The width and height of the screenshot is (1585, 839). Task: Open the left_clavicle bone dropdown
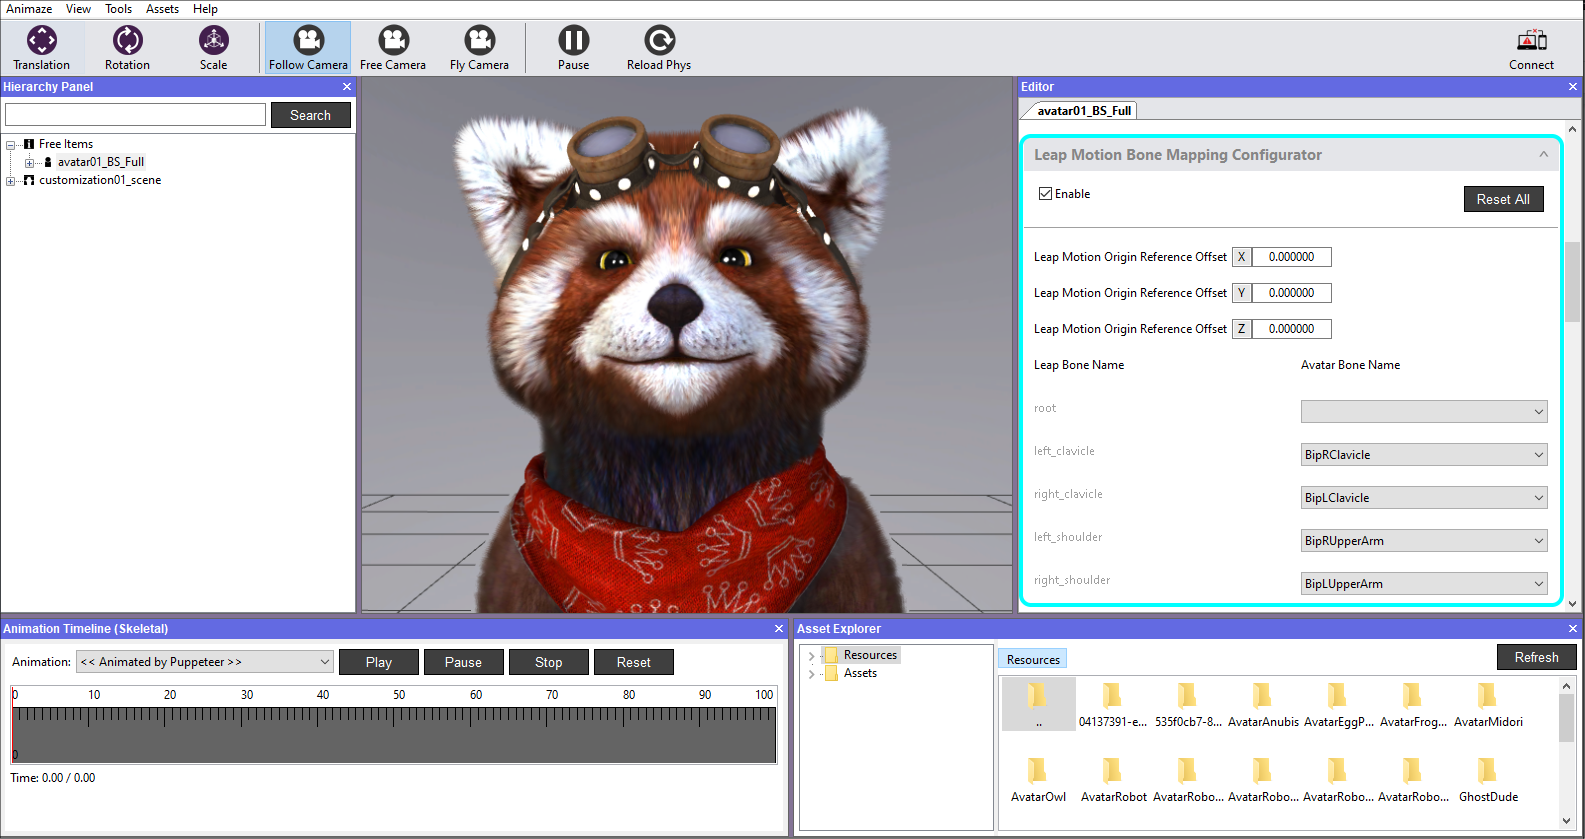tap(1424, 455)
